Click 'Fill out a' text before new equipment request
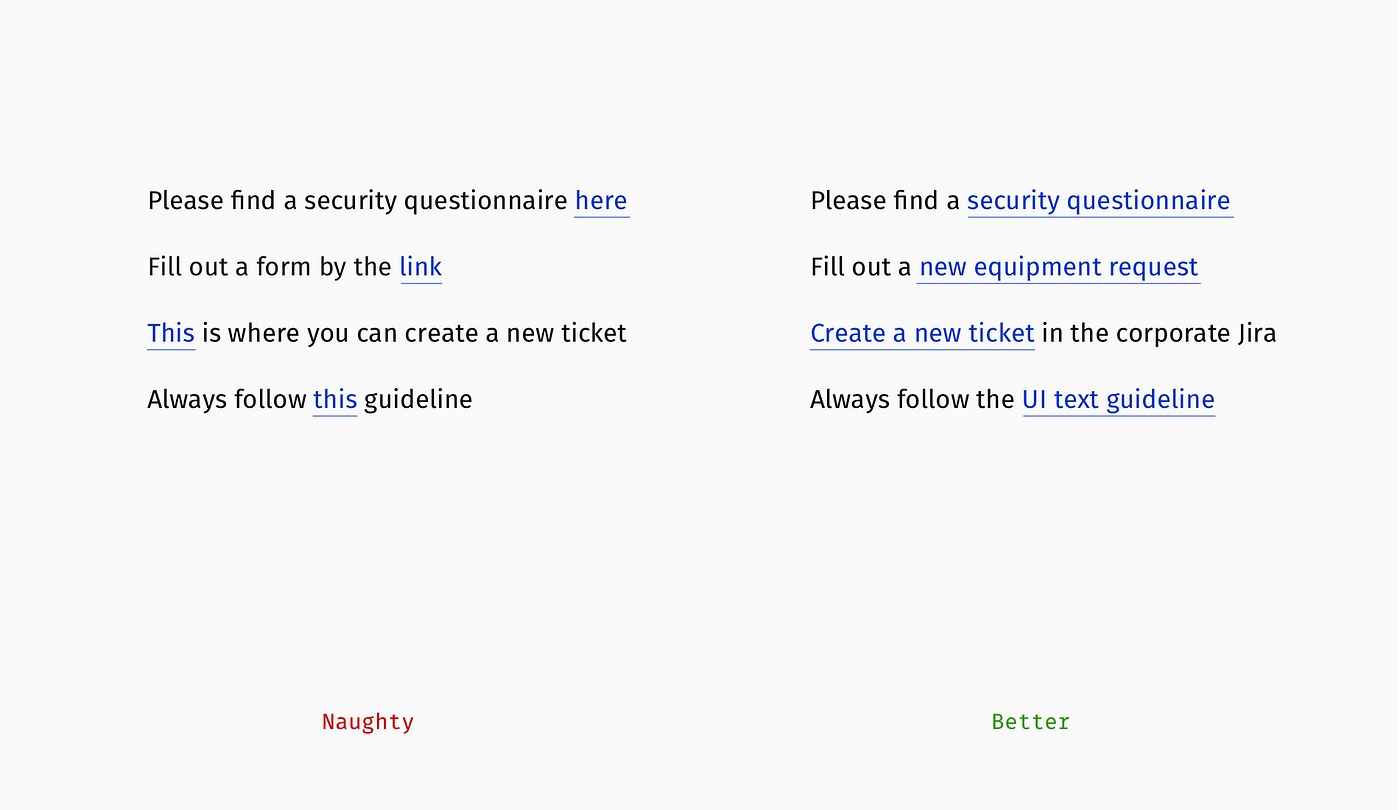This screenshot has width=1400, height=810. pyautogui.click(x=861, y=267)
